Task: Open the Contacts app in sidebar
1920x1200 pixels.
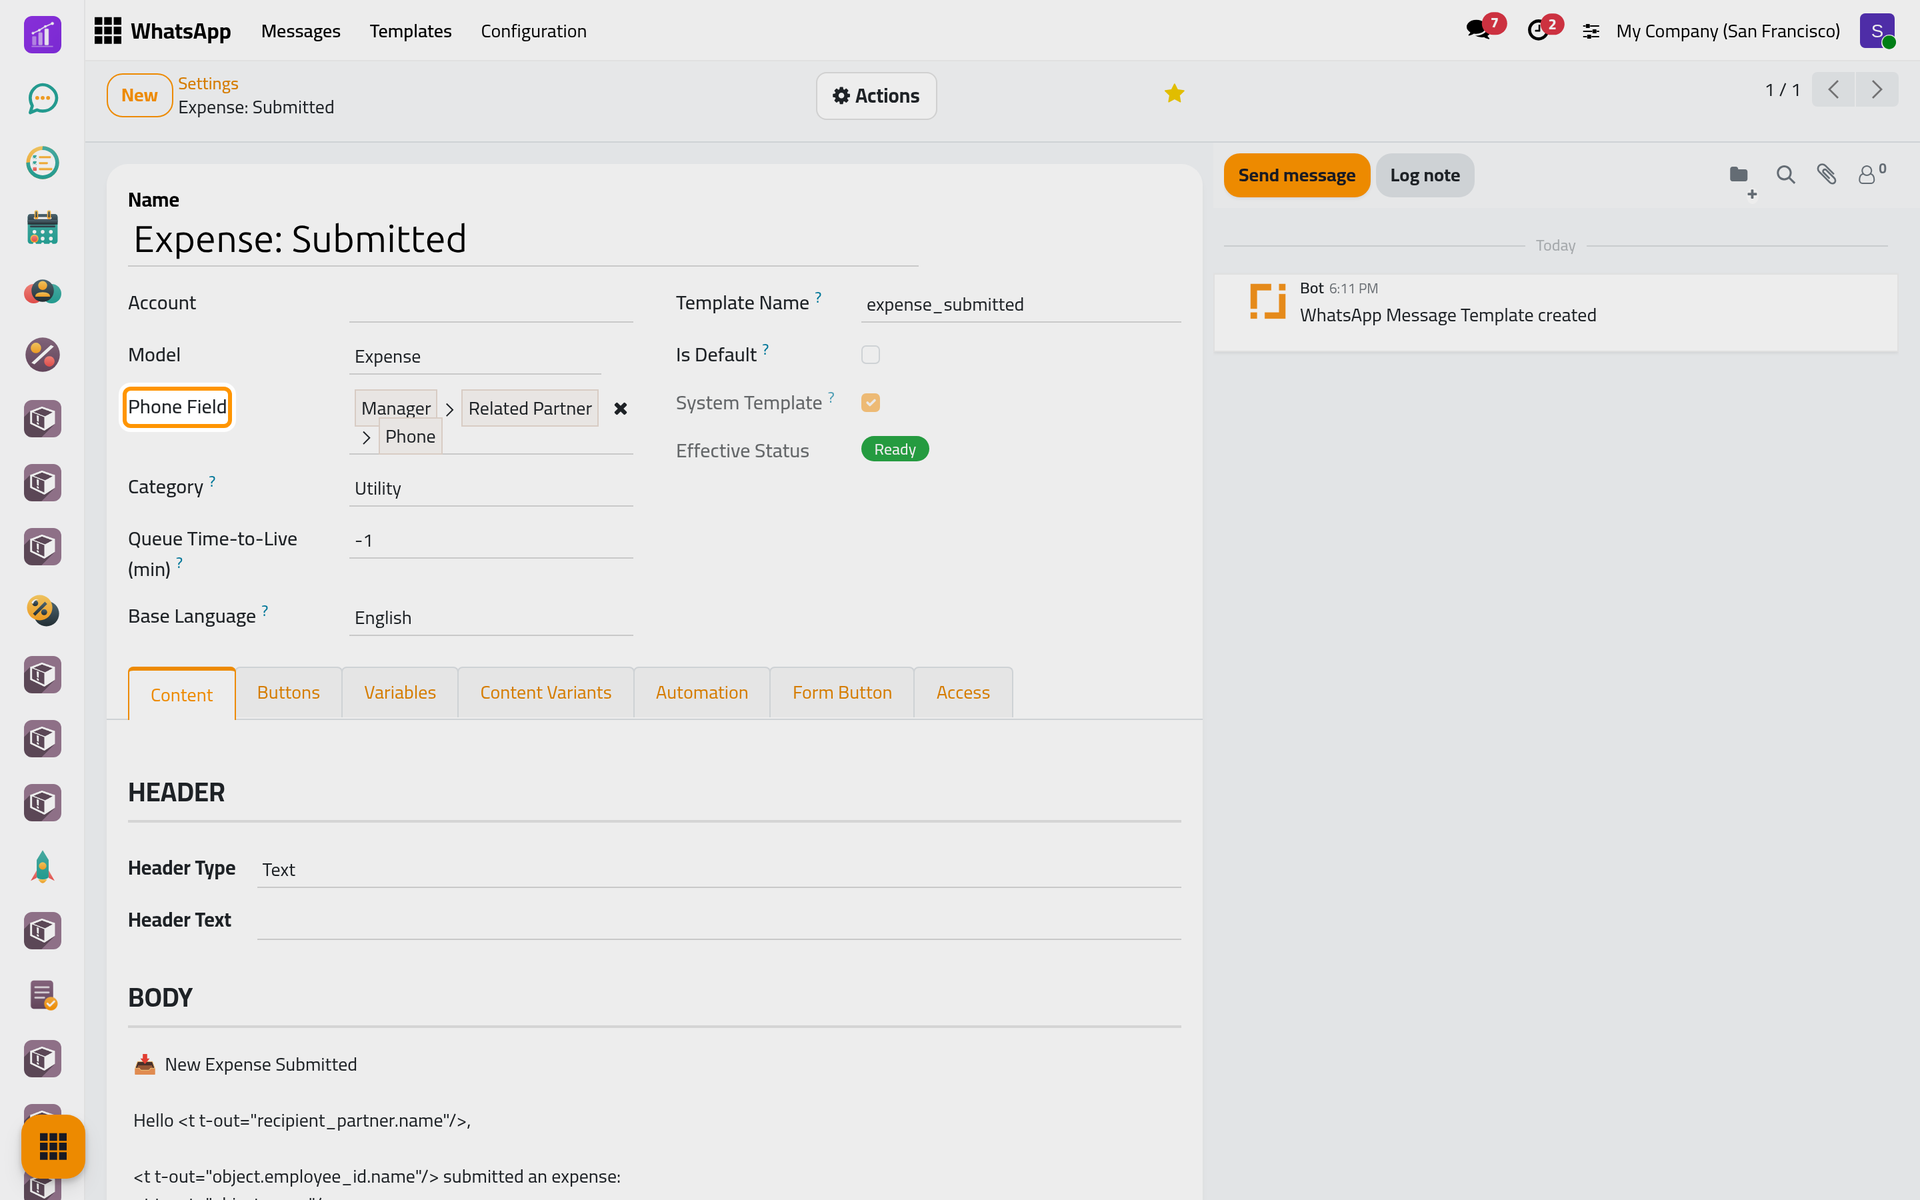Action: 42,291
